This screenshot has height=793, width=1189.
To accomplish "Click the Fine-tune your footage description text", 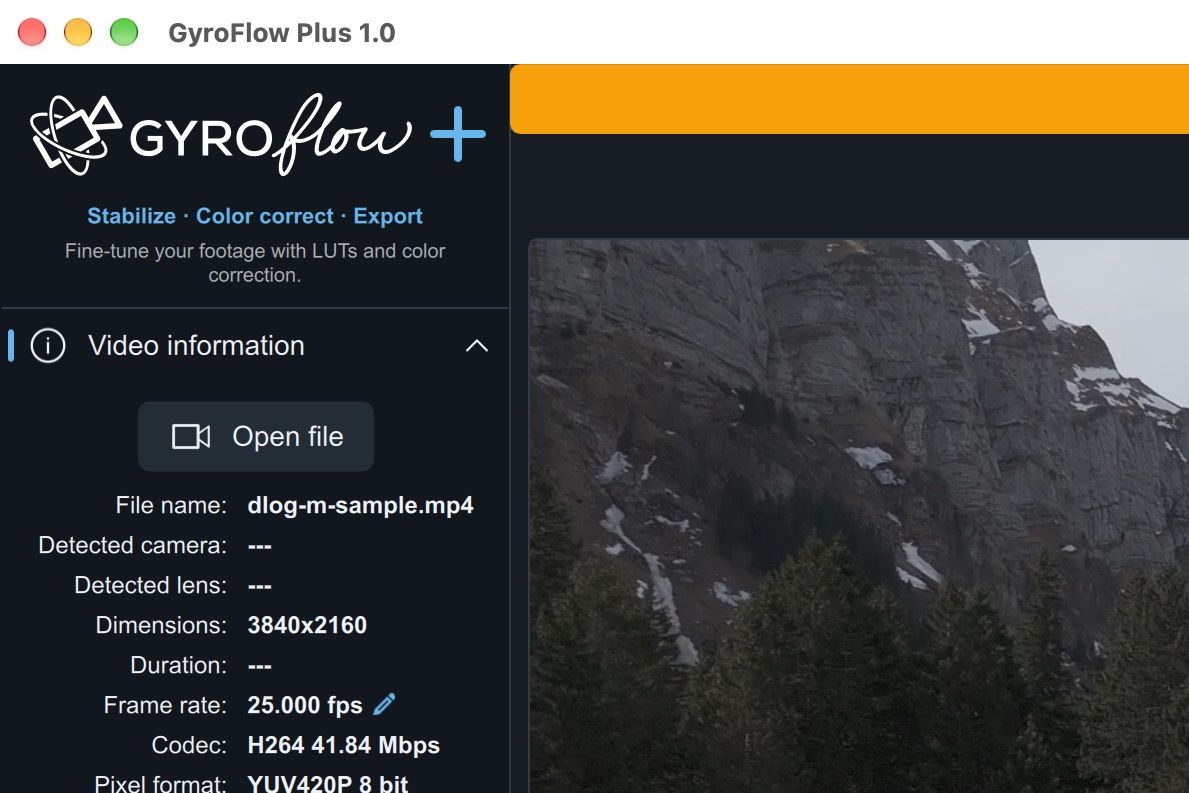I will 255,262.
